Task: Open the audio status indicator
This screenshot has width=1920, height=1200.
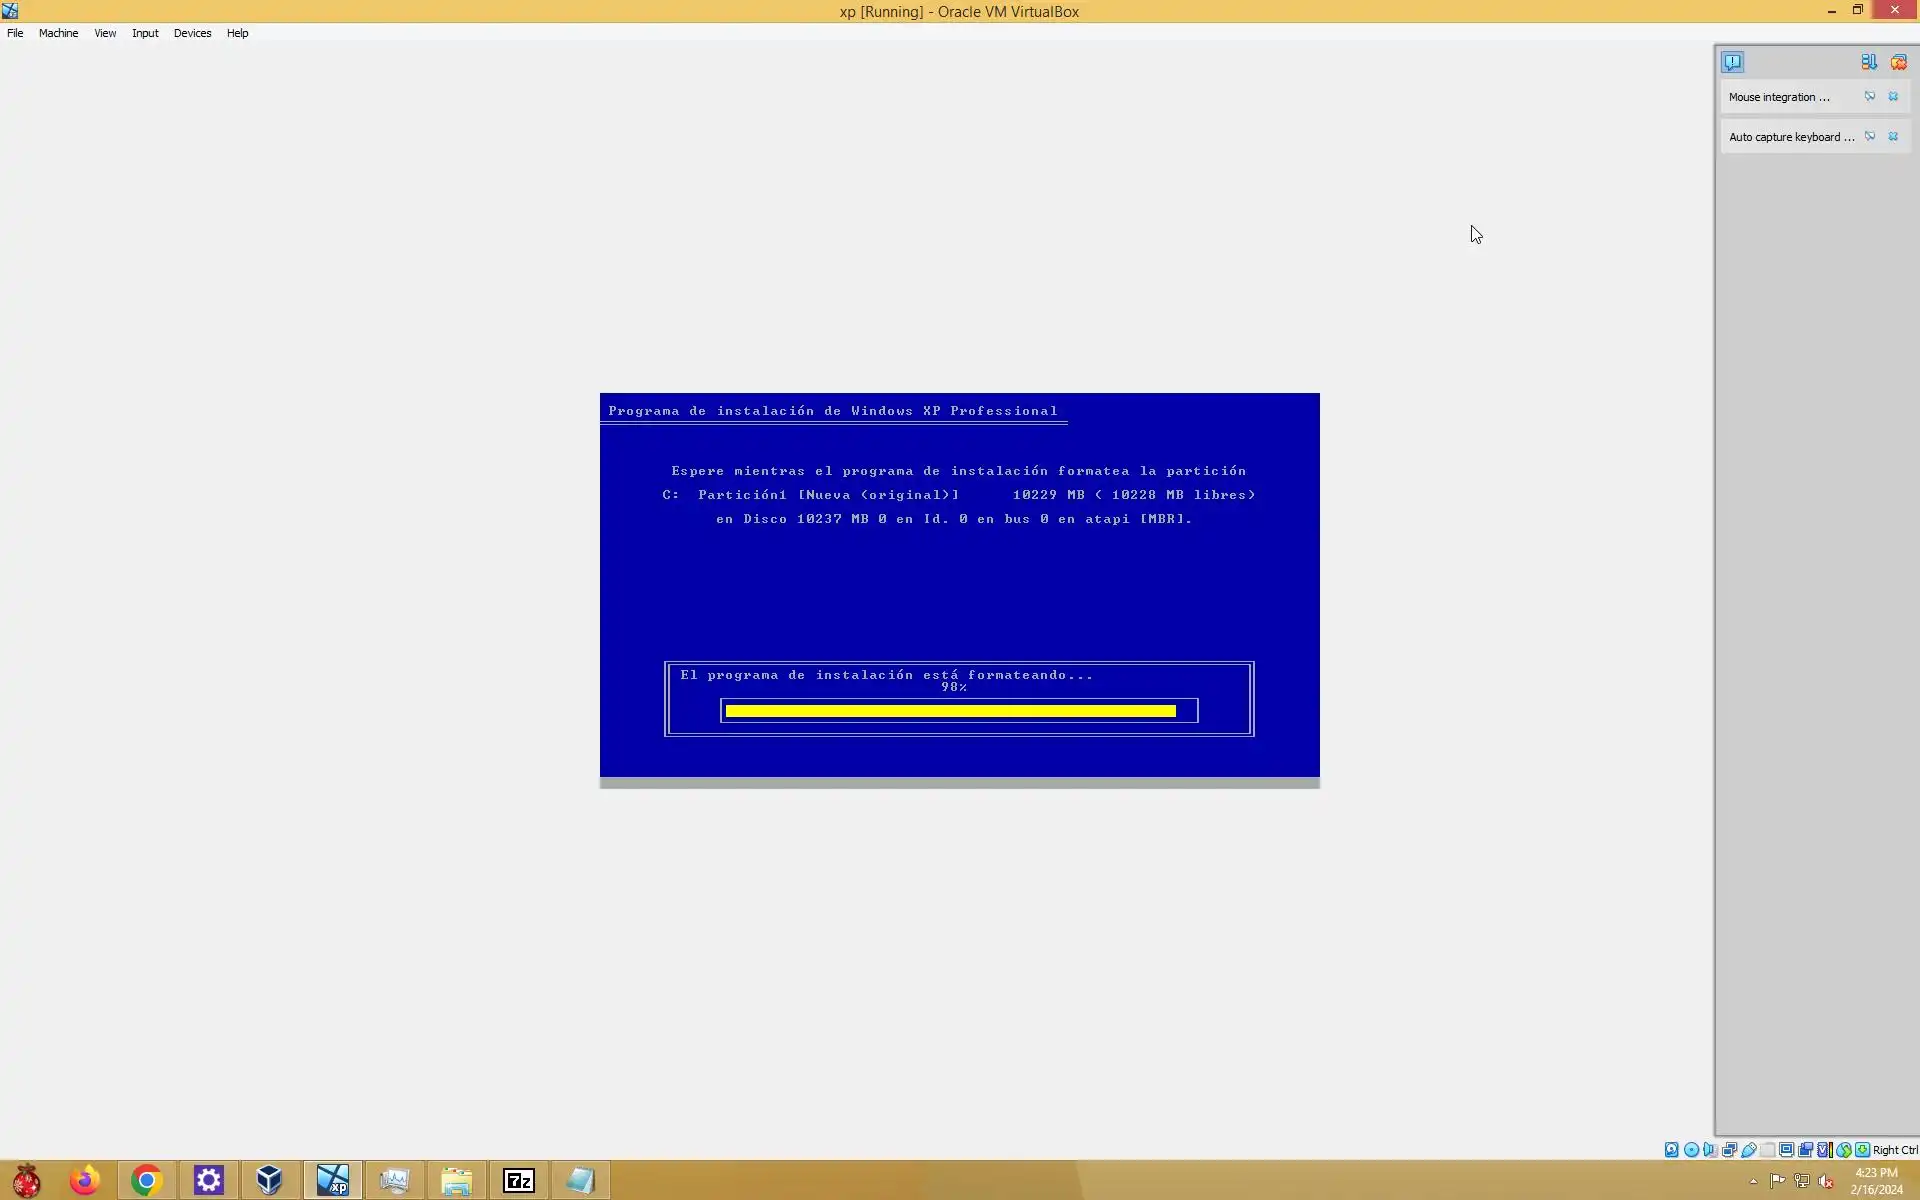Action: coord(1710,1150)
